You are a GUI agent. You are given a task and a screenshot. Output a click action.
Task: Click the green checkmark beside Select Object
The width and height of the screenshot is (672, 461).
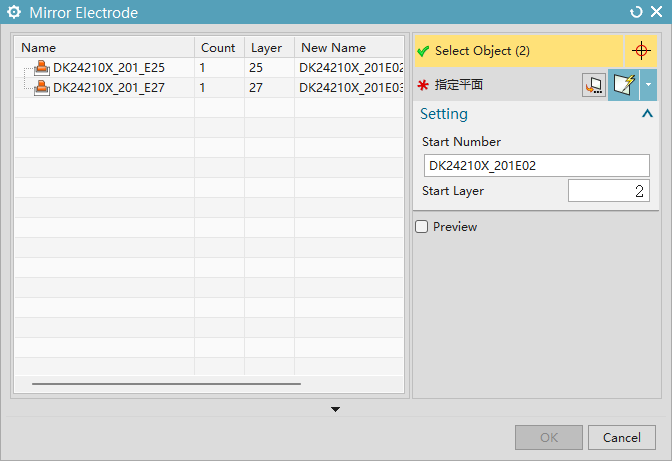pyautogui.click(x=423, y=51)
